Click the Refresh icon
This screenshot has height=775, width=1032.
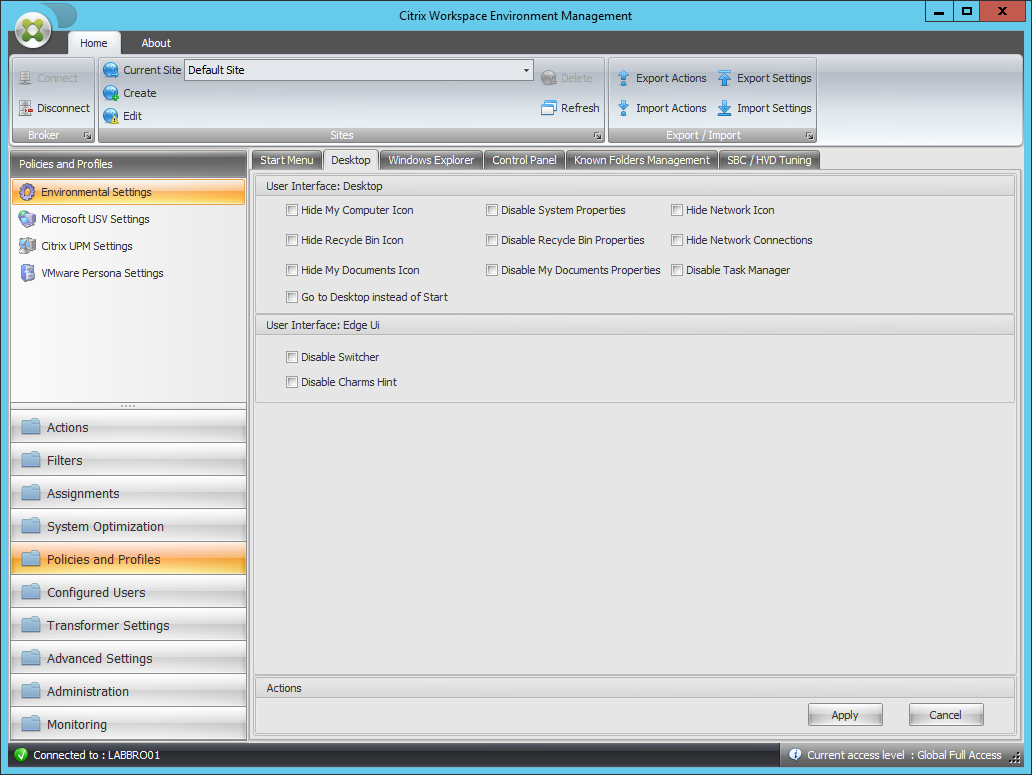point(569,108)
